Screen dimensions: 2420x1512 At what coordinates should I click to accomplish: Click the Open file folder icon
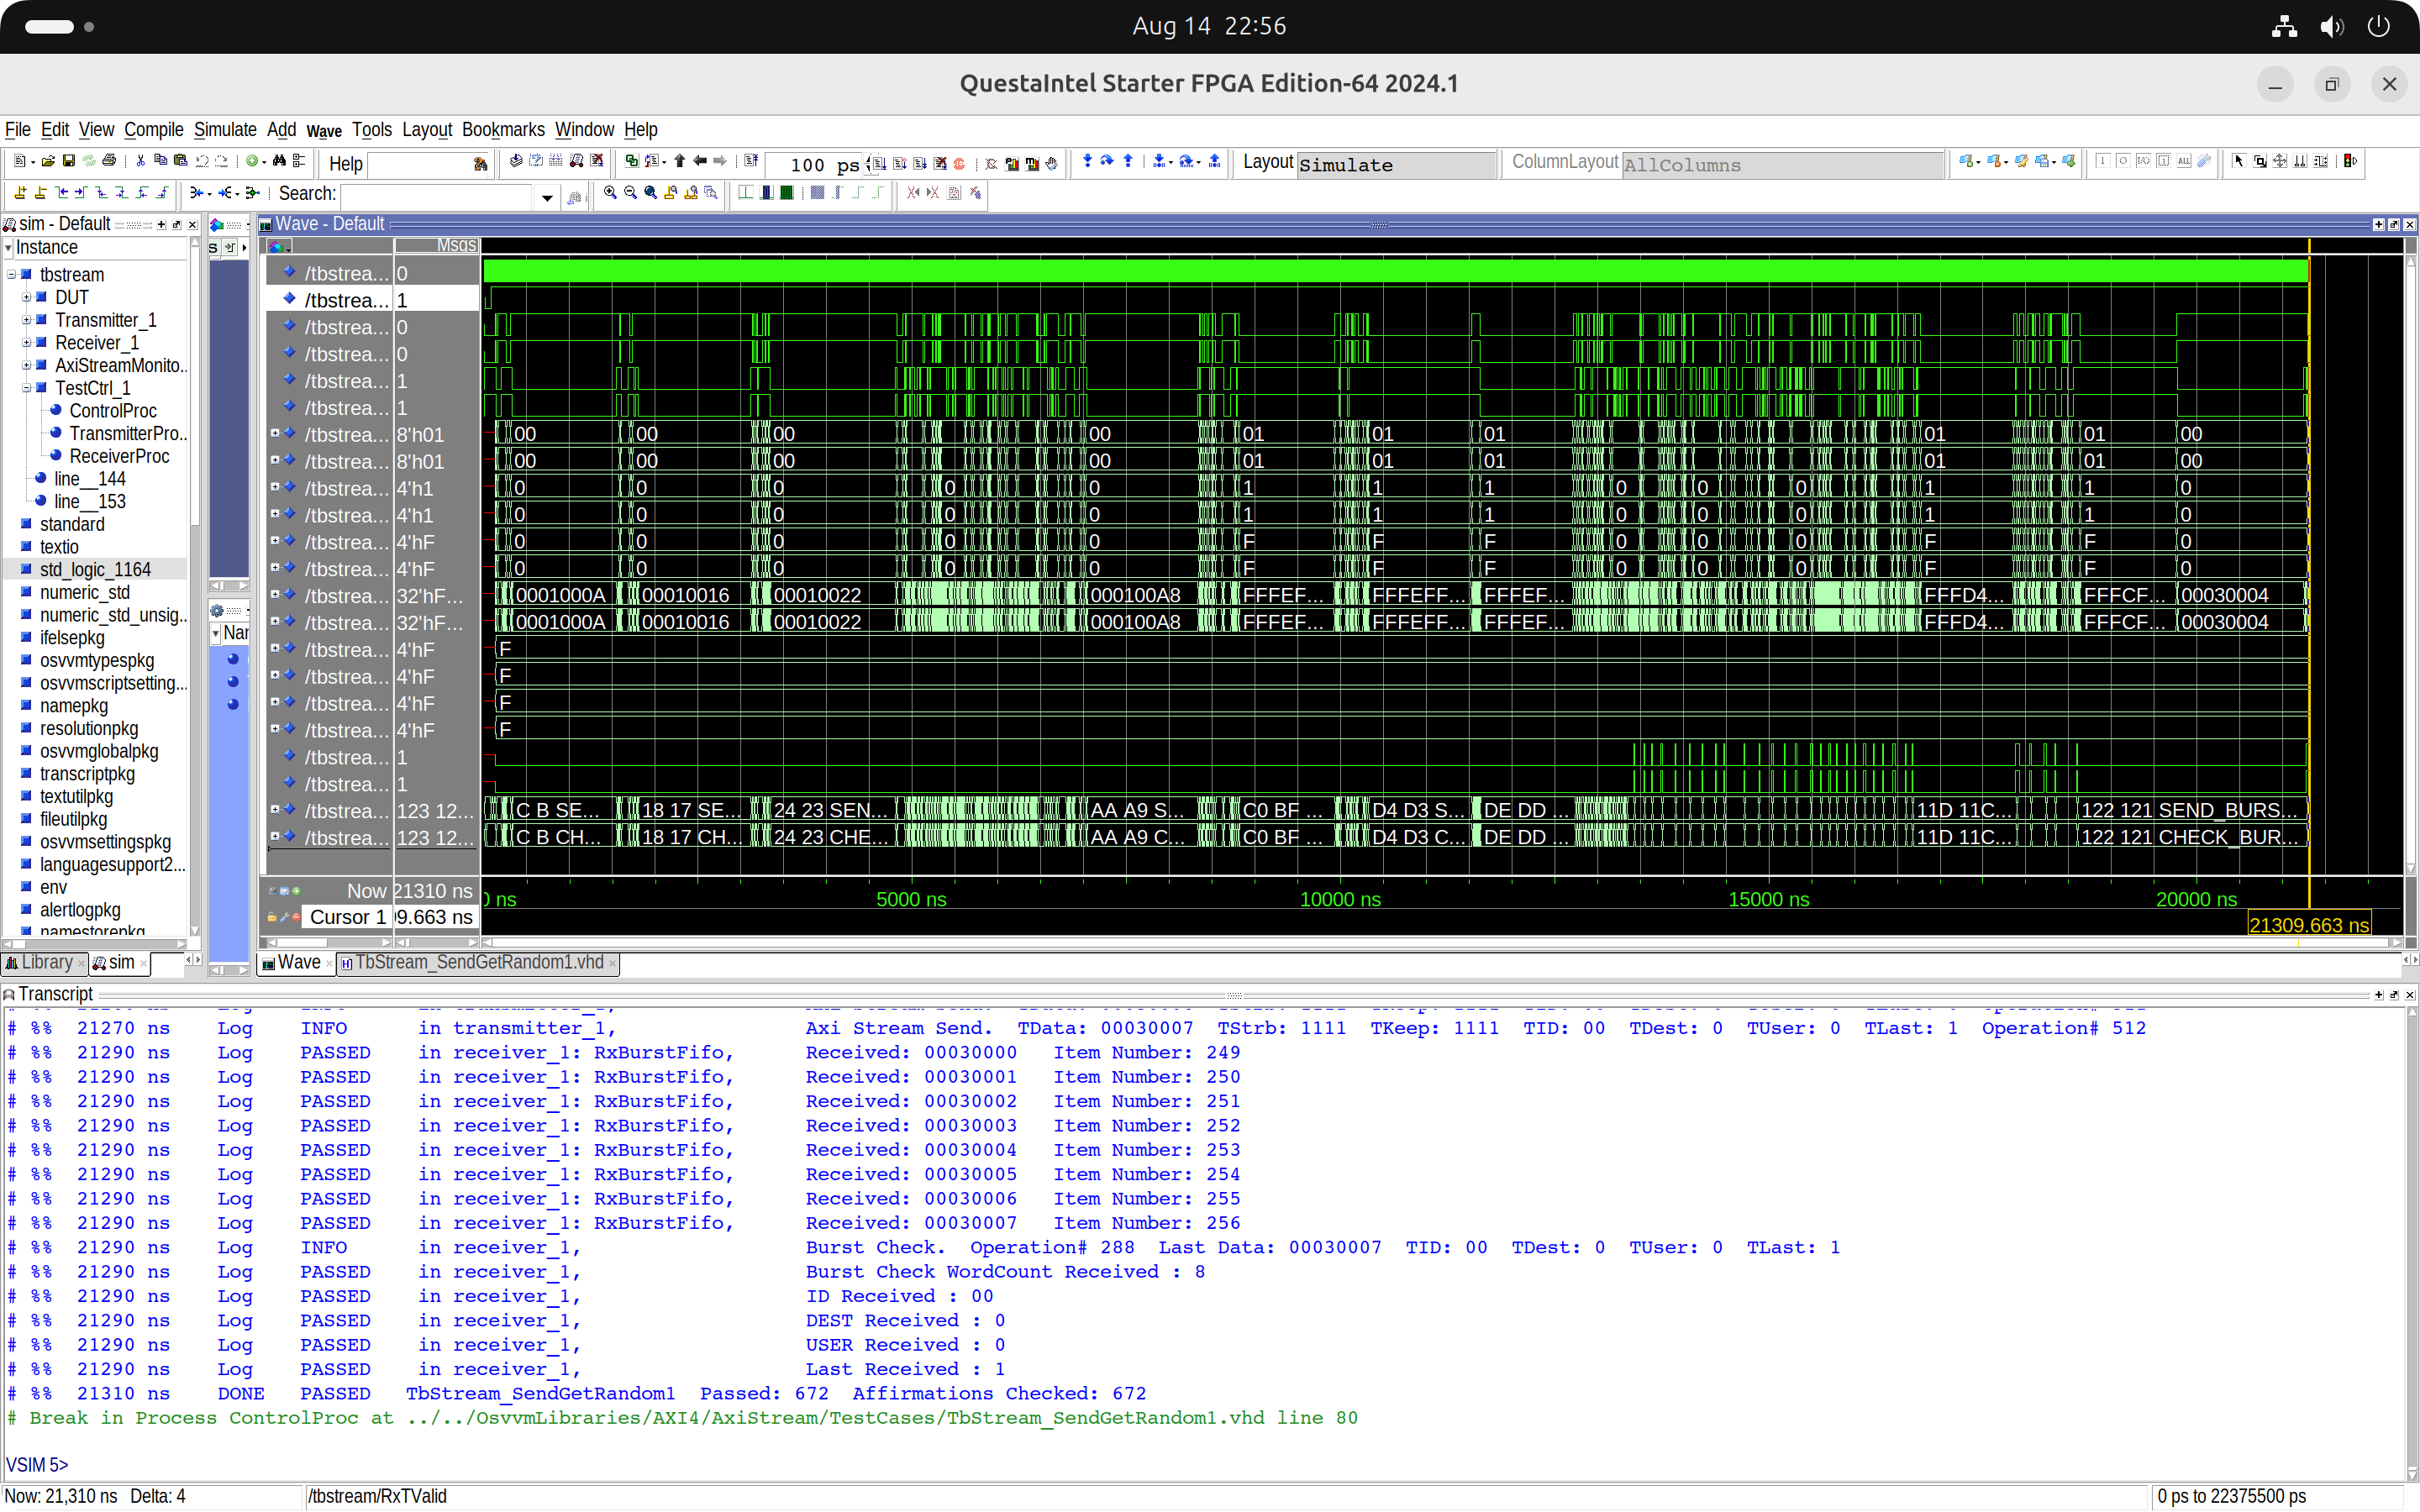(48, 161)
